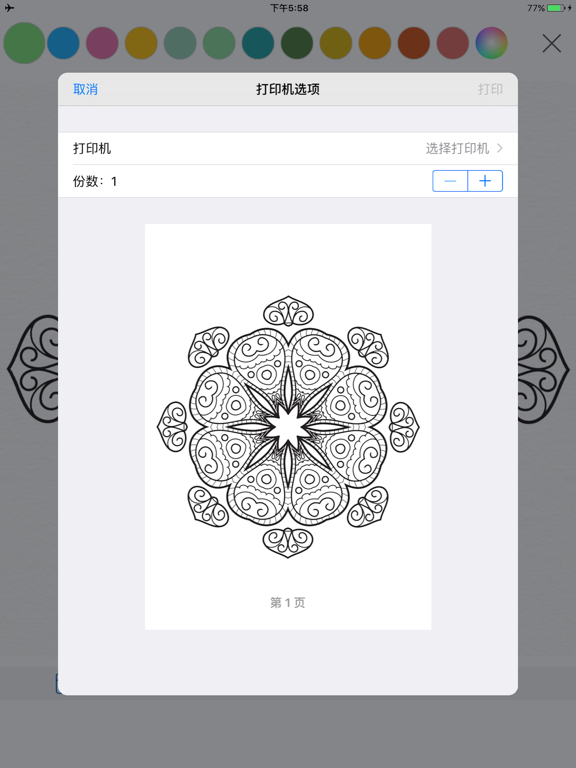This screenshot has height=768, width=576.
Task: Select the mustard yellow color swatch
Action: (x=141, y=43)
